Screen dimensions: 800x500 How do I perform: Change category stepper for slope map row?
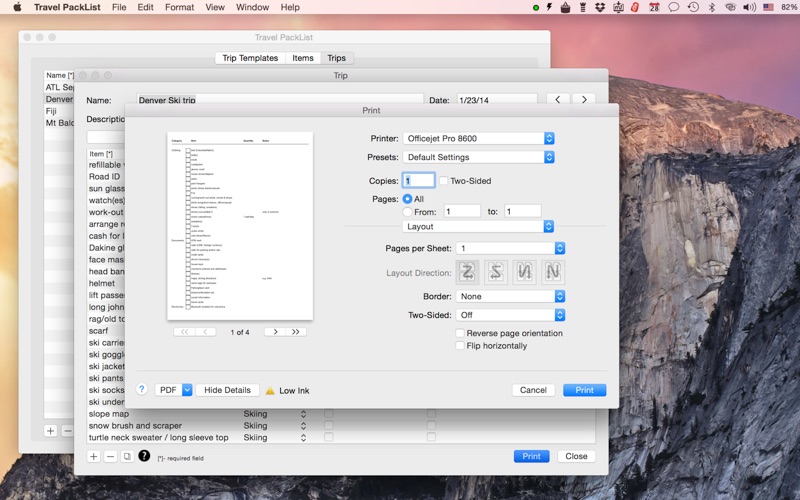point(303,414)
